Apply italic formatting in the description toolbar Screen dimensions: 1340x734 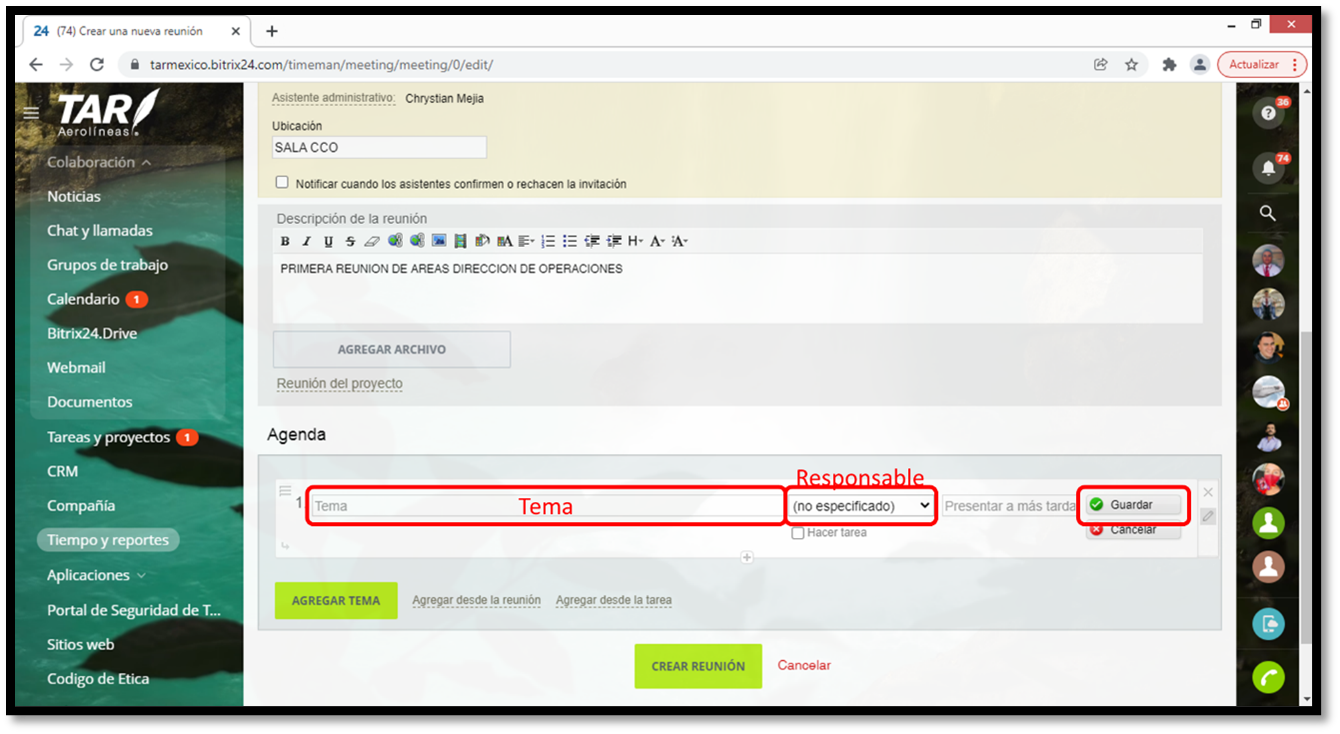pos(306,240)
